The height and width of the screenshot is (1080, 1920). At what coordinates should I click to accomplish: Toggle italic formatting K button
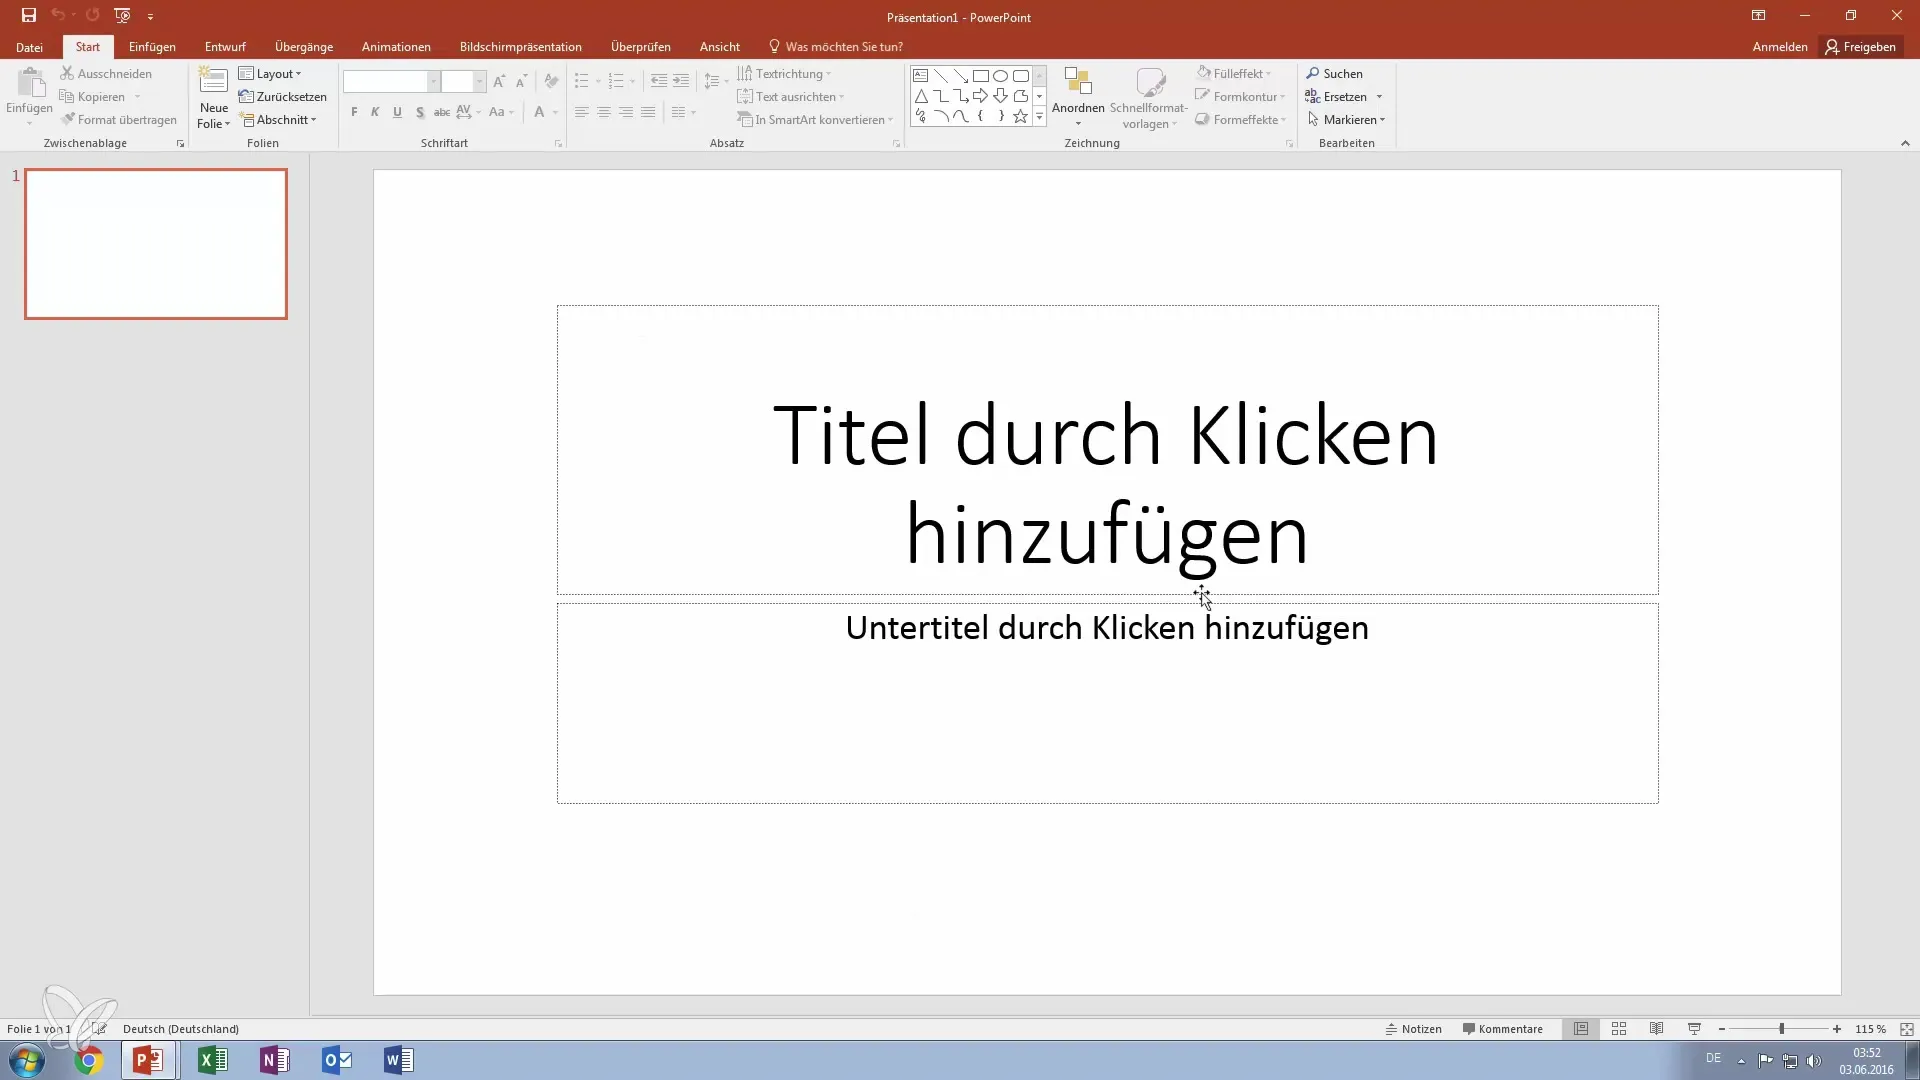pyautogui.click(x=375, y=112)
